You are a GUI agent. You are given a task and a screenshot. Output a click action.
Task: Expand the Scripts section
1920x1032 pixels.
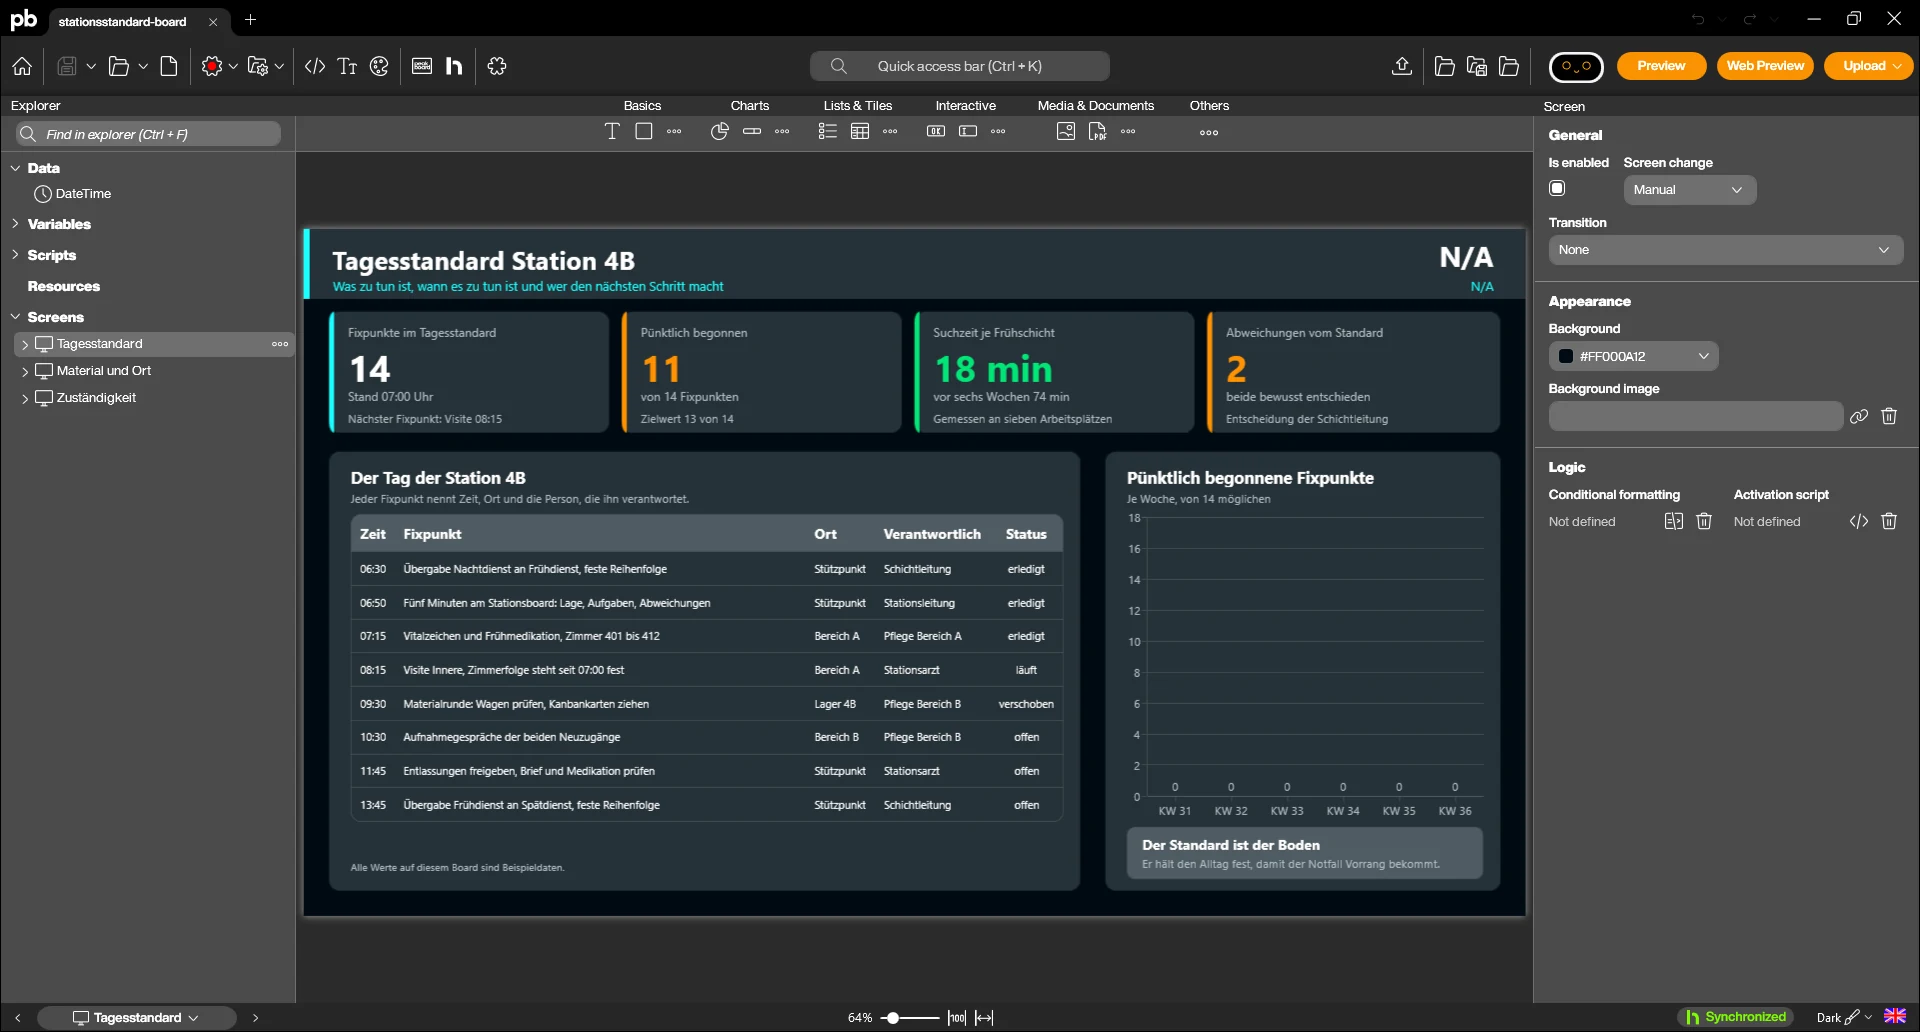point(15,255)
